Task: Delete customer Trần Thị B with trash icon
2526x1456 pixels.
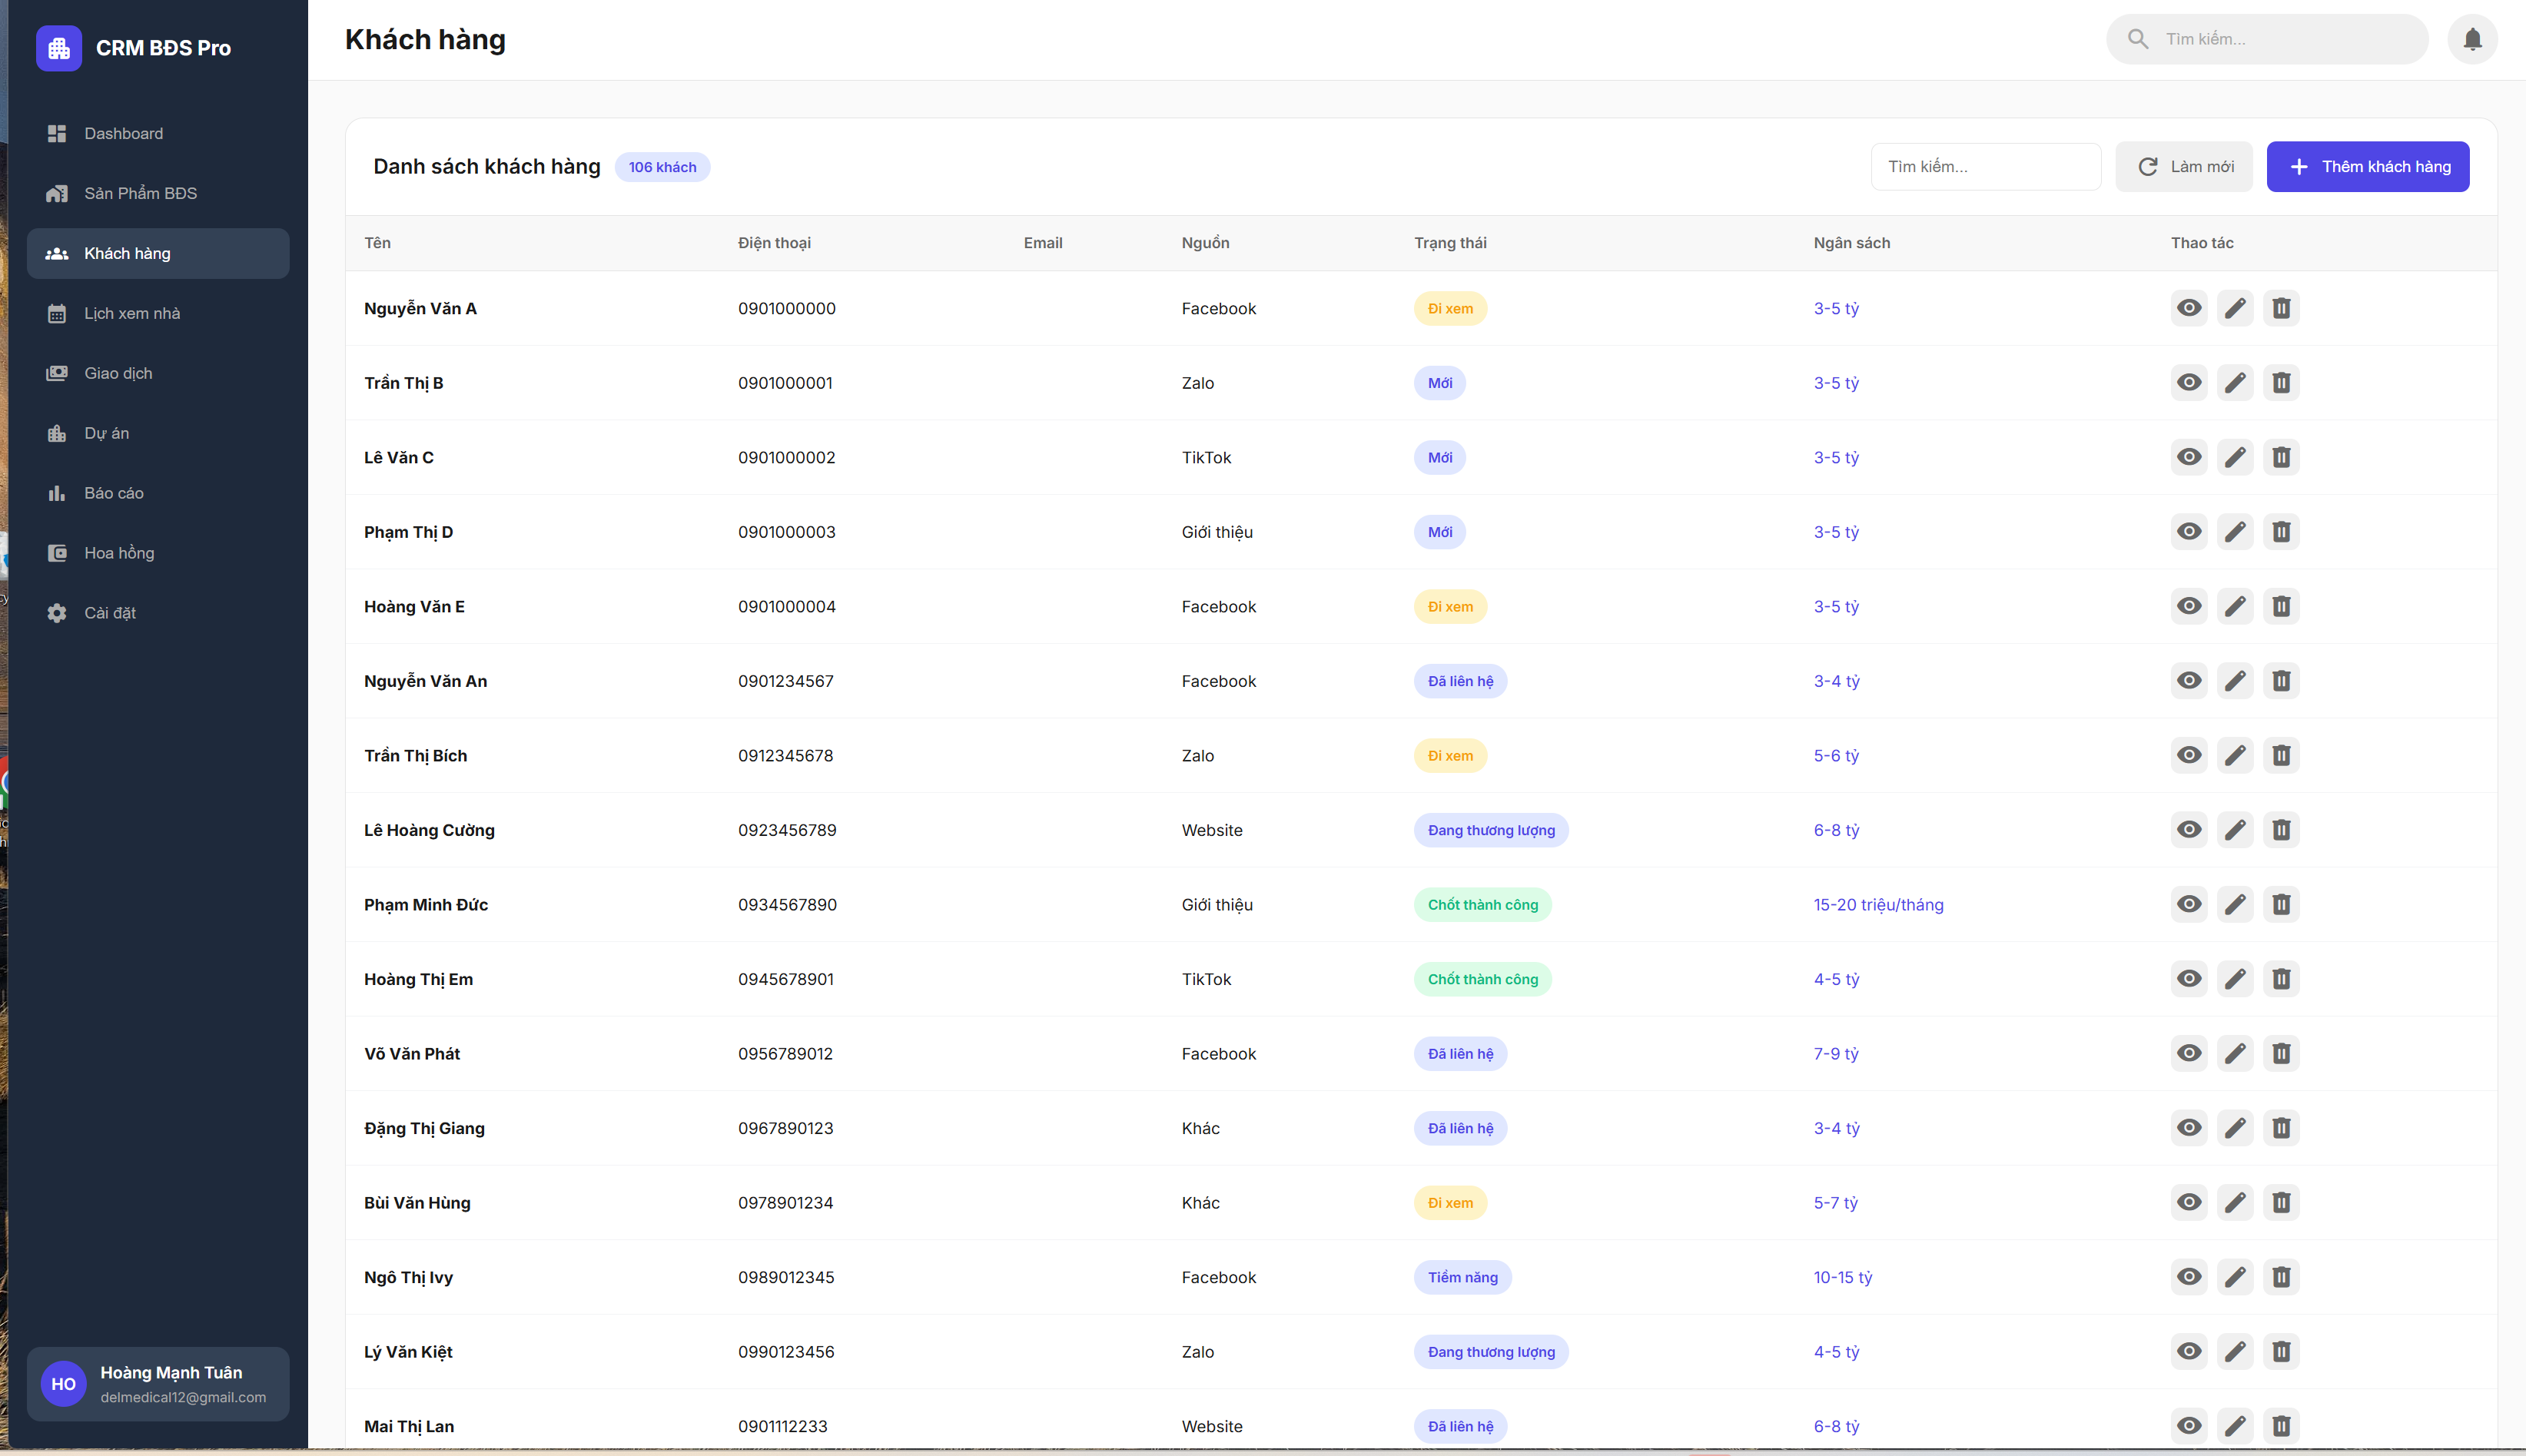Action: tap(2281, 383)
